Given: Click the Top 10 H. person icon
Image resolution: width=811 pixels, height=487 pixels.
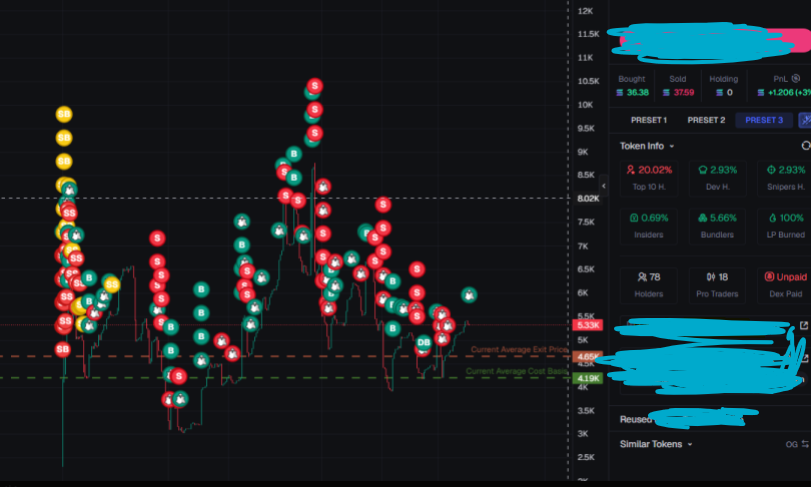Looking at the screenshot, I should click(630, 170).
